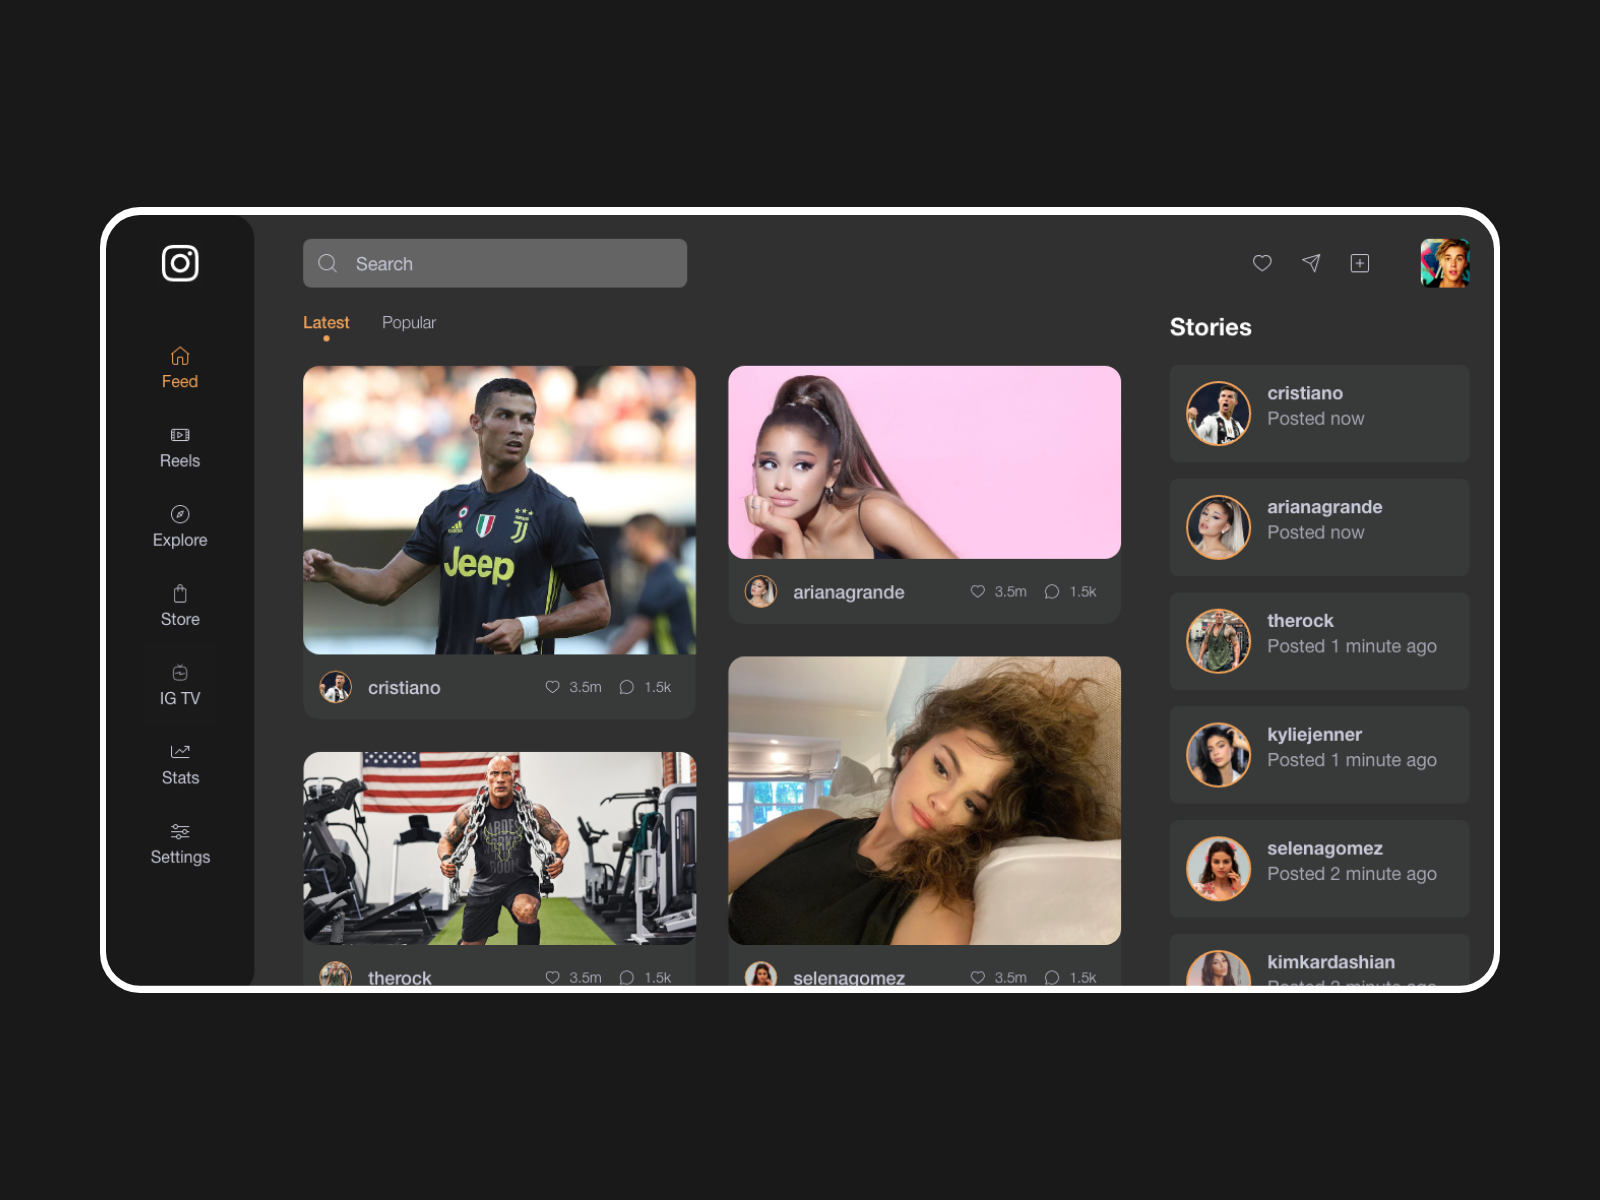Select the Latest tab
Image resolution: width=1600 pixels, height=1200 pixels.
[326, 322]
